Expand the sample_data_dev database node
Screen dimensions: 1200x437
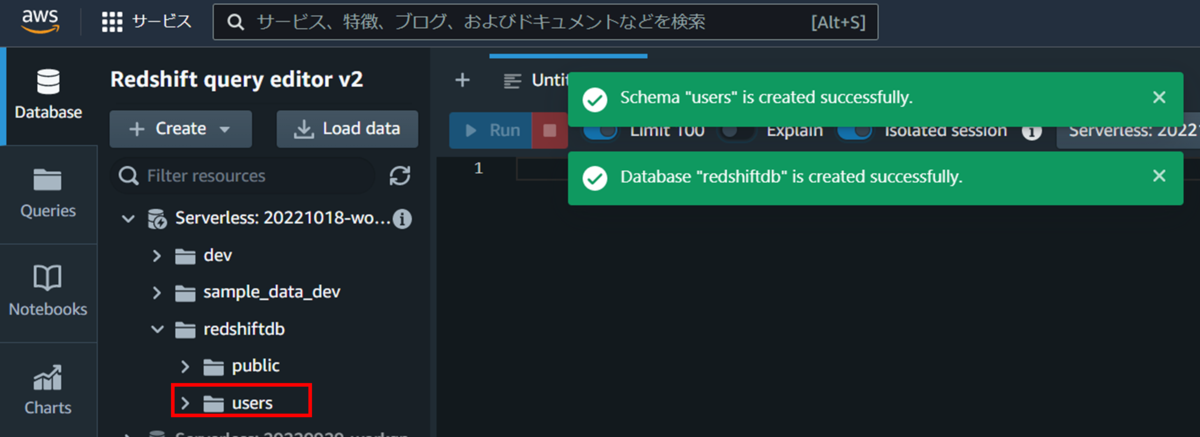[x=156, y=292]
